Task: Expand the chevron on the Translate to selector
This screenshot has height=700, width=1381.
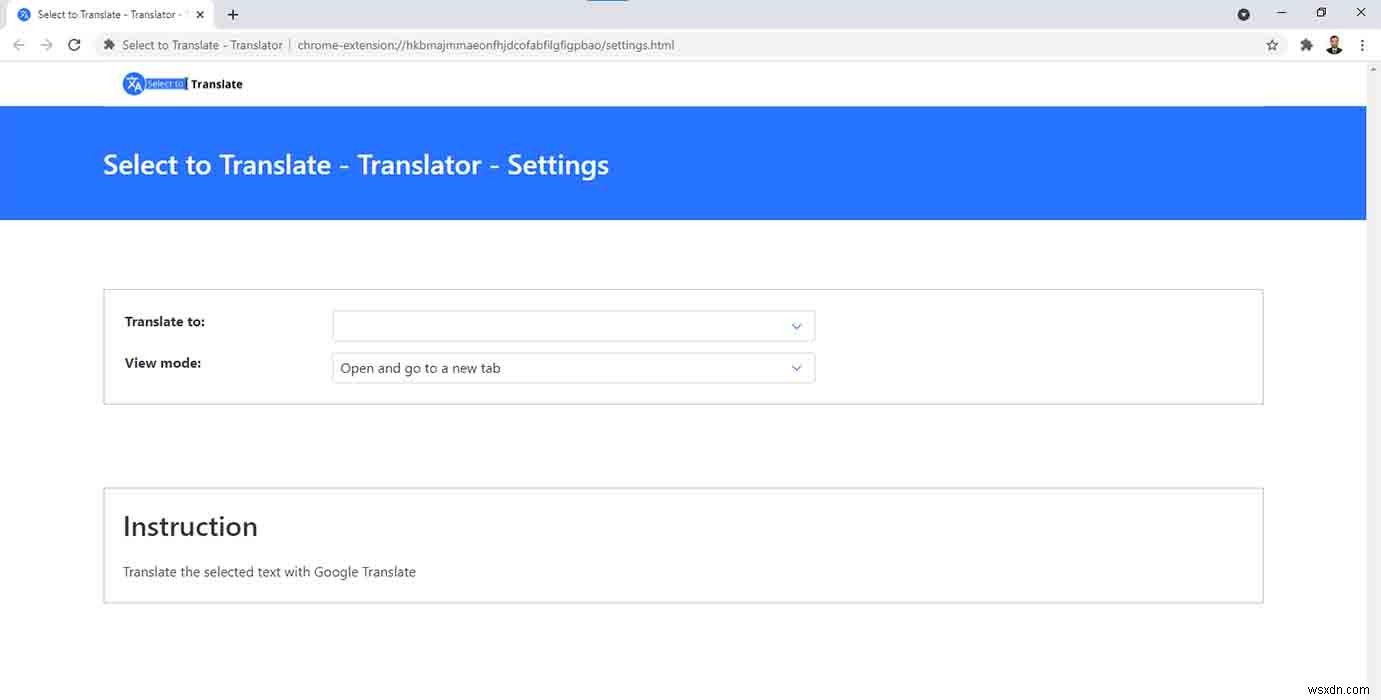Action: point(797,326)
